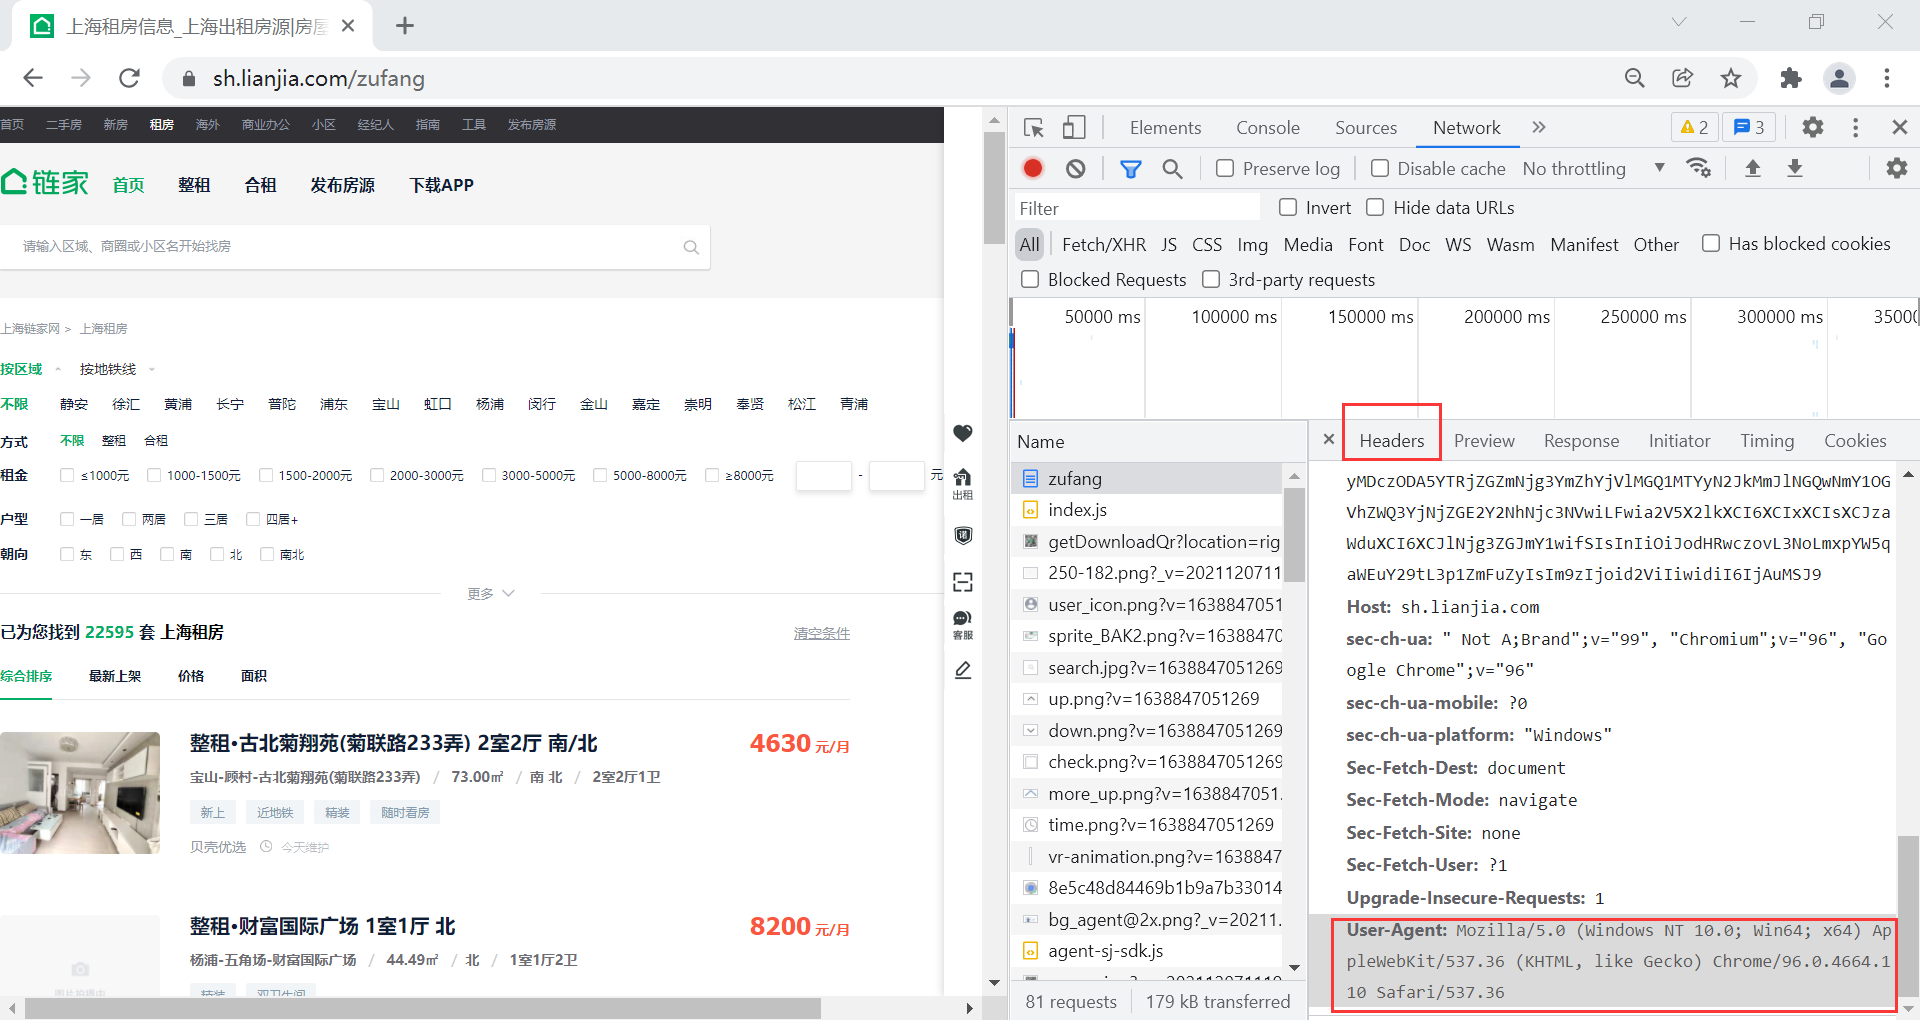The width and height of the screenshot is (1920, 1020).
Task: Open a new browser tab
Action: pos(405,26)
